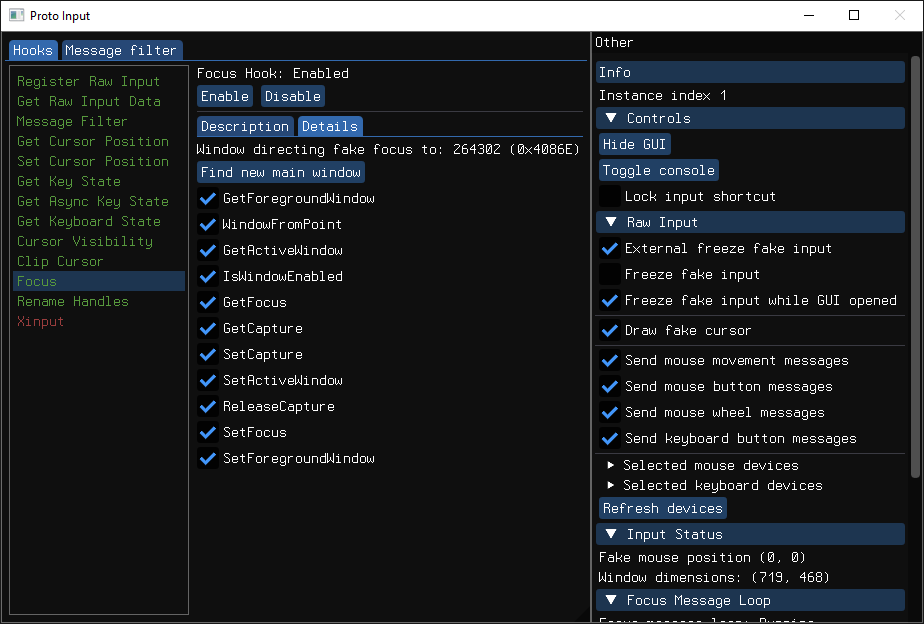Click the Hide GUI button
The image size is (924, 624).
pyautogui.click(x=635, y=144)
